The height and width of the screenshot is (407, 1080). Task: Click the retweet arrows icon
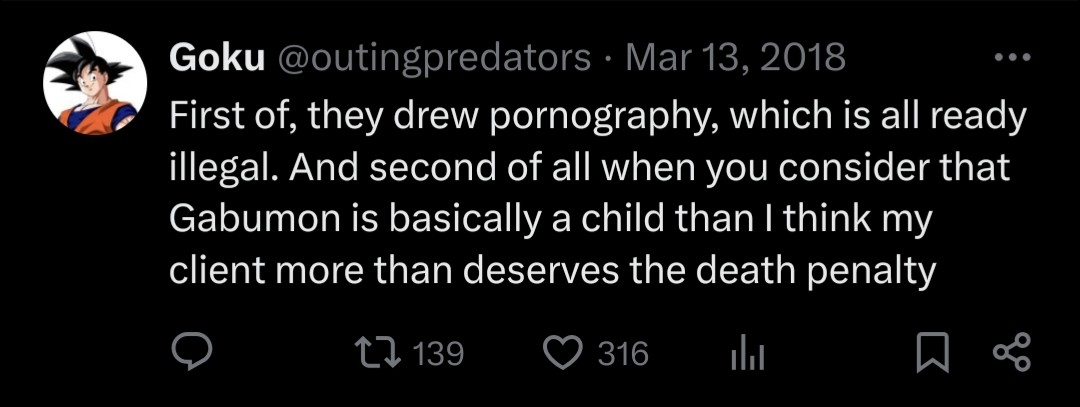click(381, 353)
